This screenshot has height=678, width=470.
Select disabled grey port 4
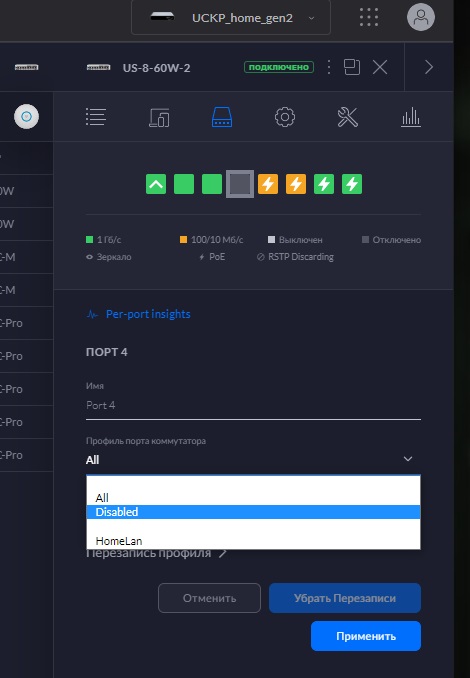pos(240,184)
